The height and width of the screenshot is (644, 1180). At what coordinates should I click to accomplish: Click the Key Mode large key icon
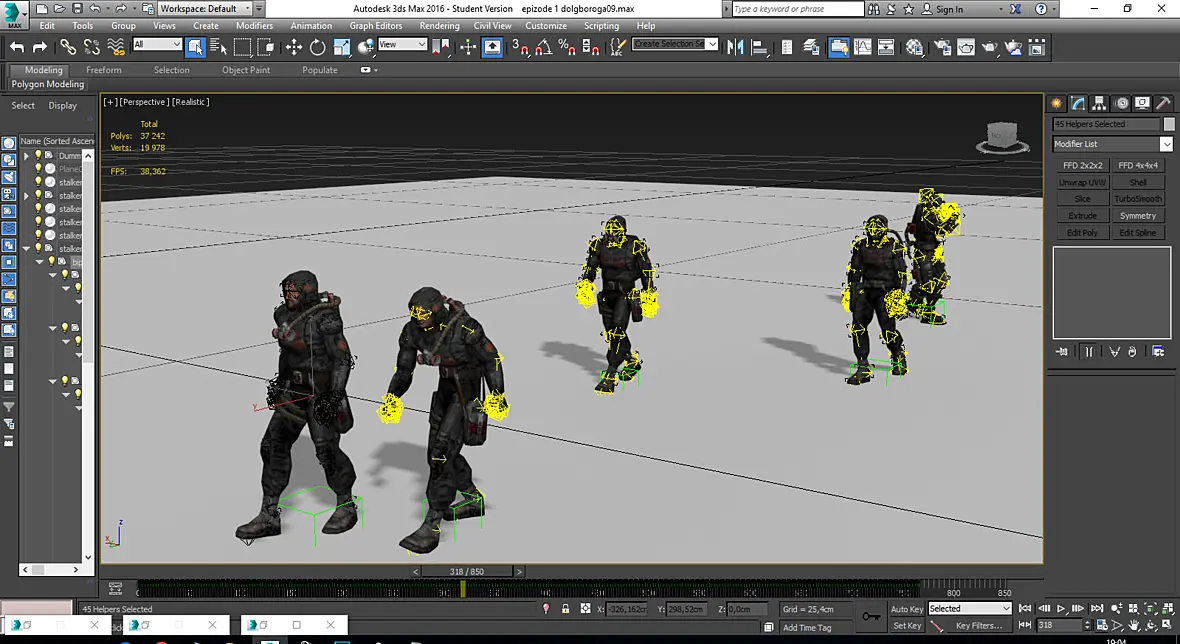click(x=871, y=616)
